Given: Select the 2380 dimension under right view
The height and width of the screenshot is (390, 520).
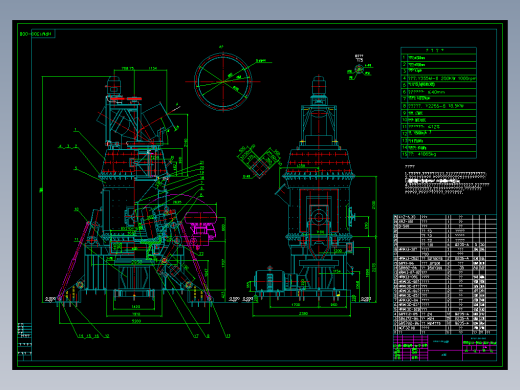Looking at the screenshot, I should pyautogui.click(x=303, y=313).
